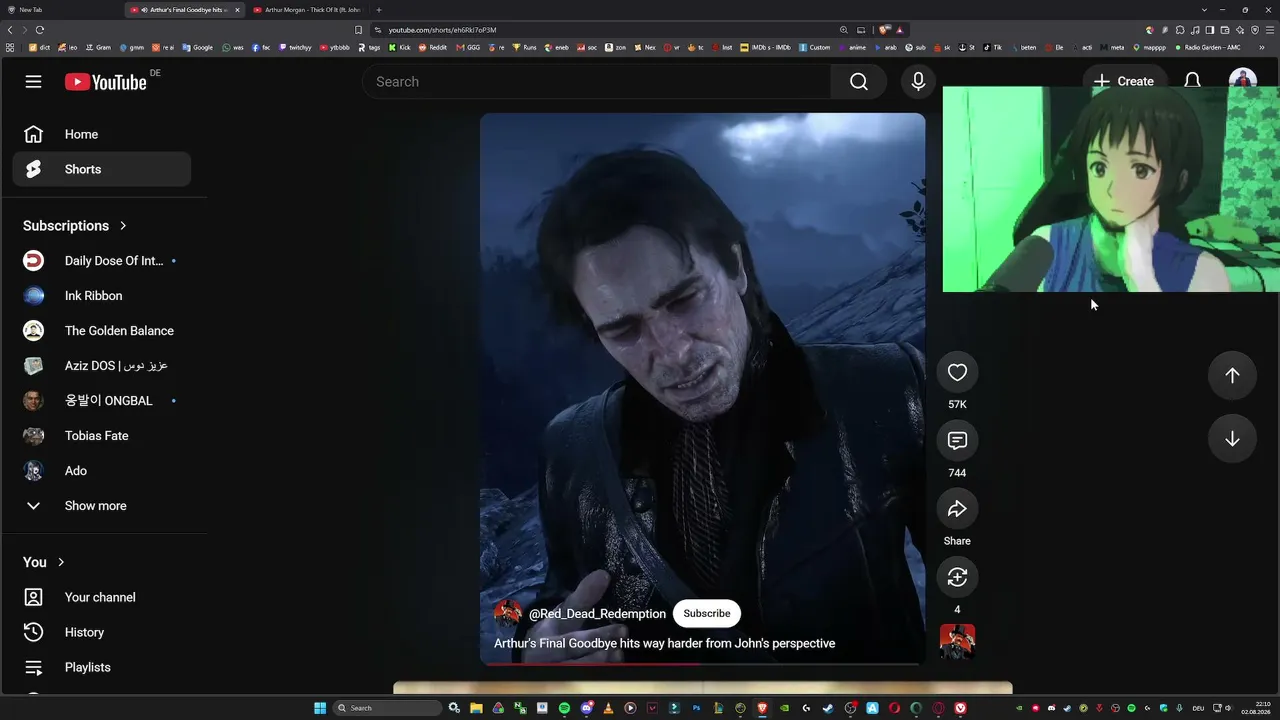The width and height of the screenshot is (1280, 720).
Task: Open Ink Ribbon subscription
Action: coord(101,296)
